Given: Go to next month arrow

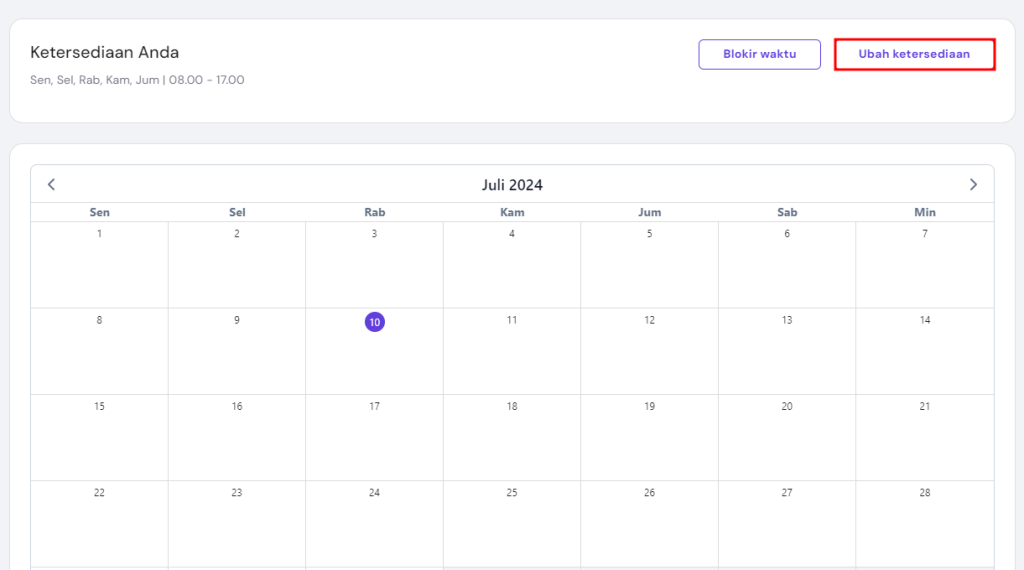Looking at the screenshot, I should pyautogui.click(x=973, y=184).
